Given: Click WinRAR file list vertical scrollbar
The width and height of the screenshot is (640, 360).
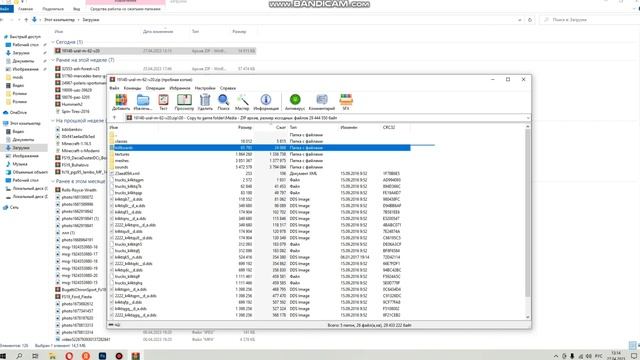Looking at the screenshot, I should click(x=527, y=214).
